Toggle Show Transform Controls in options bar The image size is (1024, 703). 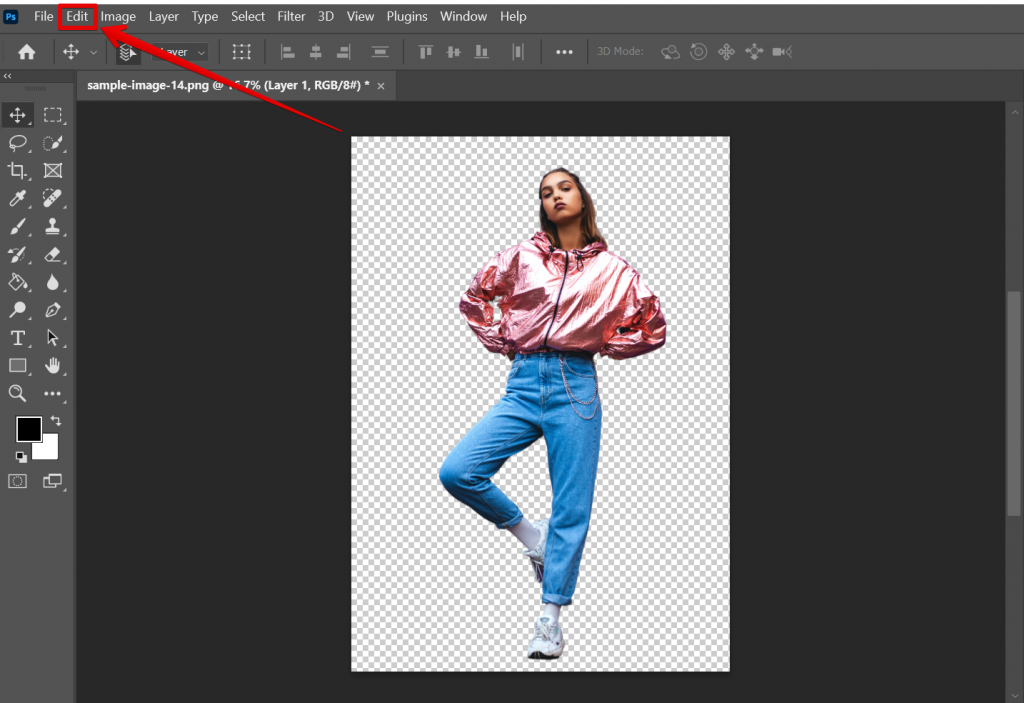(242, 51)
